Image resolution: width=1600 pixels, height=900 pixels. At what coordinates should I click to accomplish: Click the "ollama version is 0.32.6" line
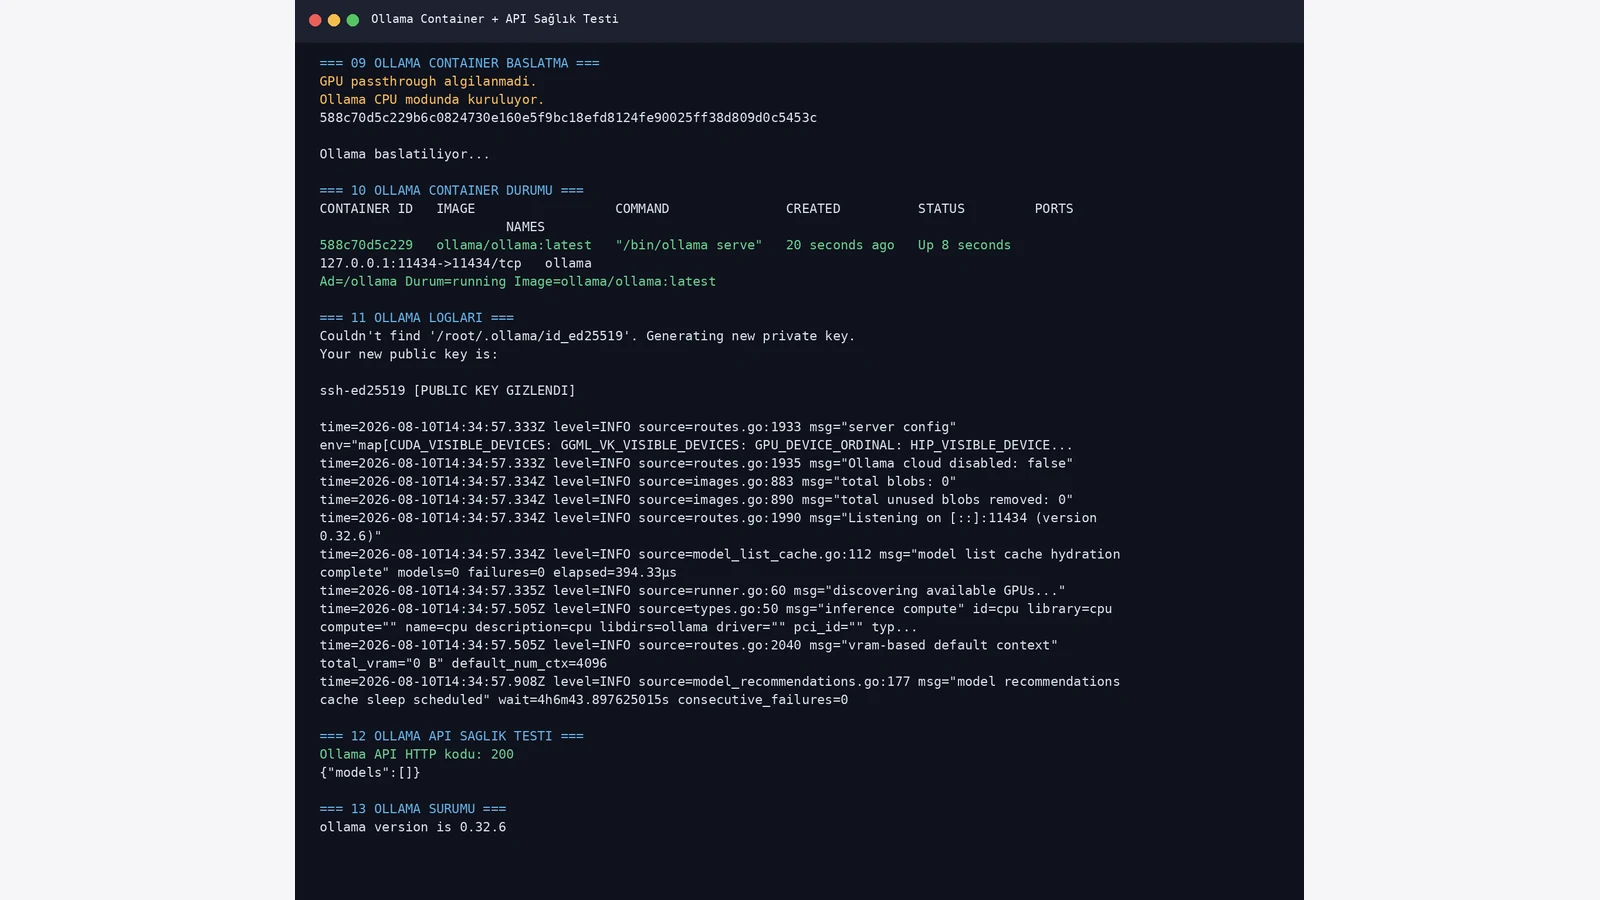pyautogui.click(x=413, y=827)
